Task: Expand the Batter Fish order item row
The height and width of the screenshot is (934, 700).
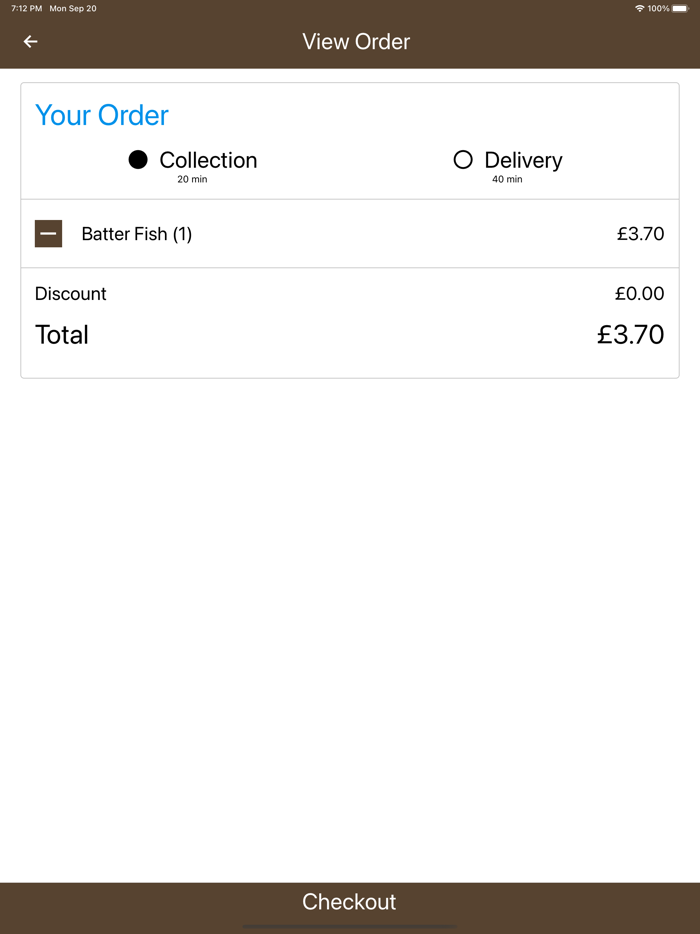Action: (350, 233)
